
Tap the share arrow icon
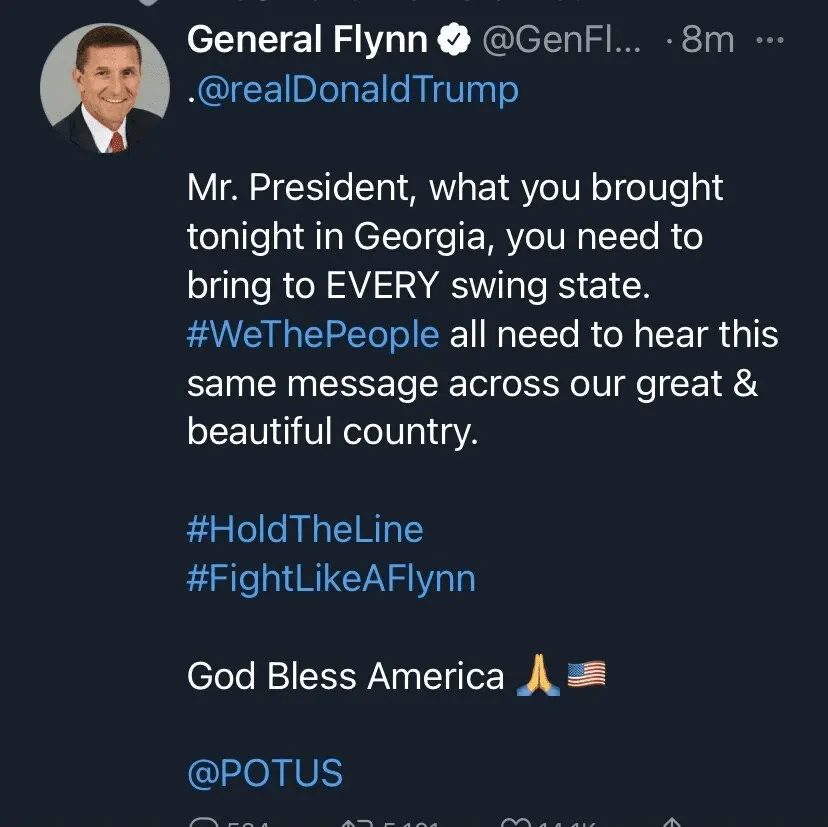(x=672, y=822)
